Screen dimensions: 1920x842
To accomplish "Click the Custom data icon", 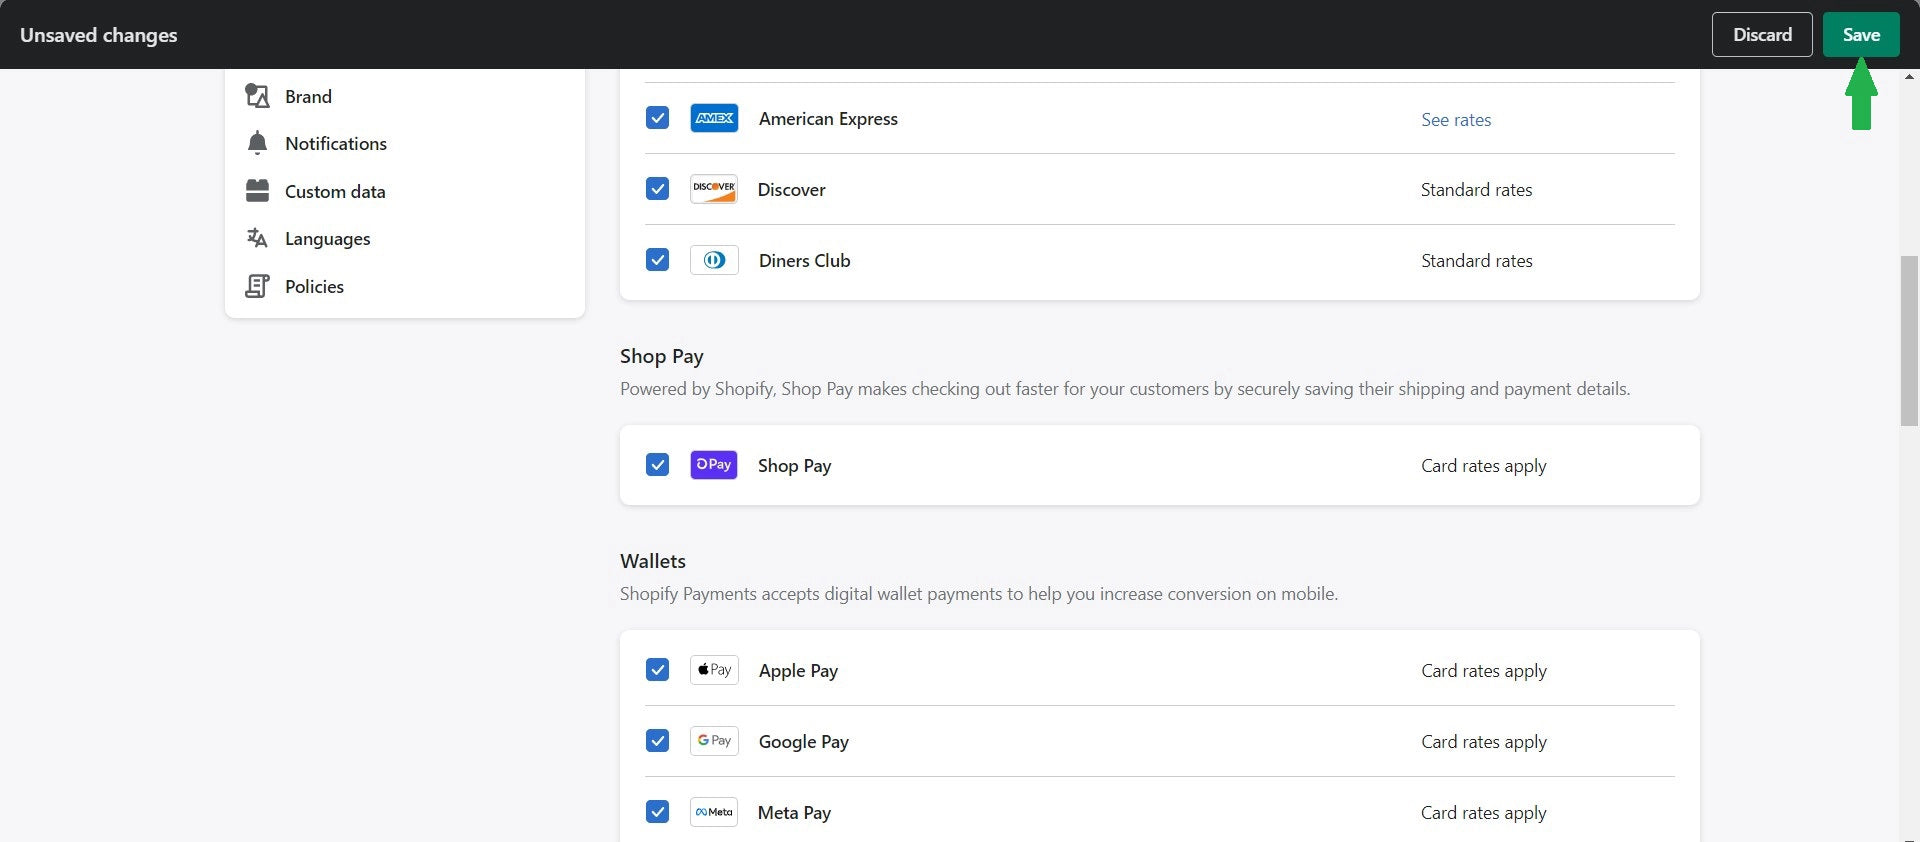I will (x=257, y=191).
